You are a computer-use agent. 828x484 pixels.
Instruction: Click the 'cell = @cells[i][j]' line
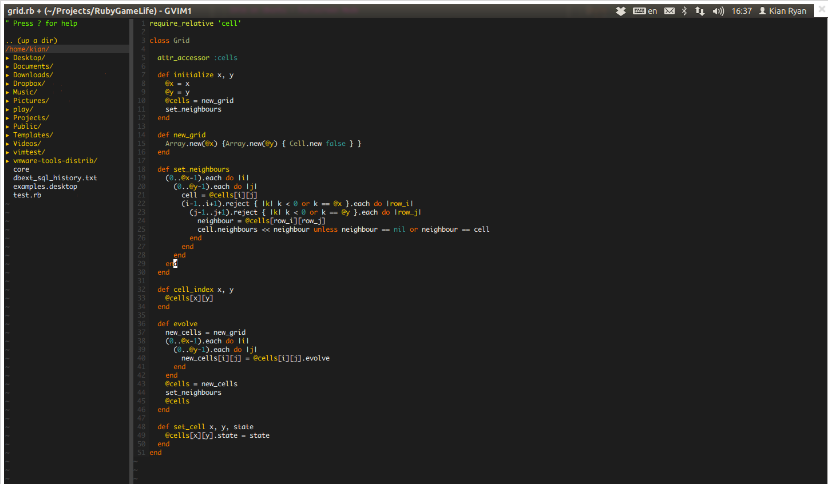click(219, 195)
